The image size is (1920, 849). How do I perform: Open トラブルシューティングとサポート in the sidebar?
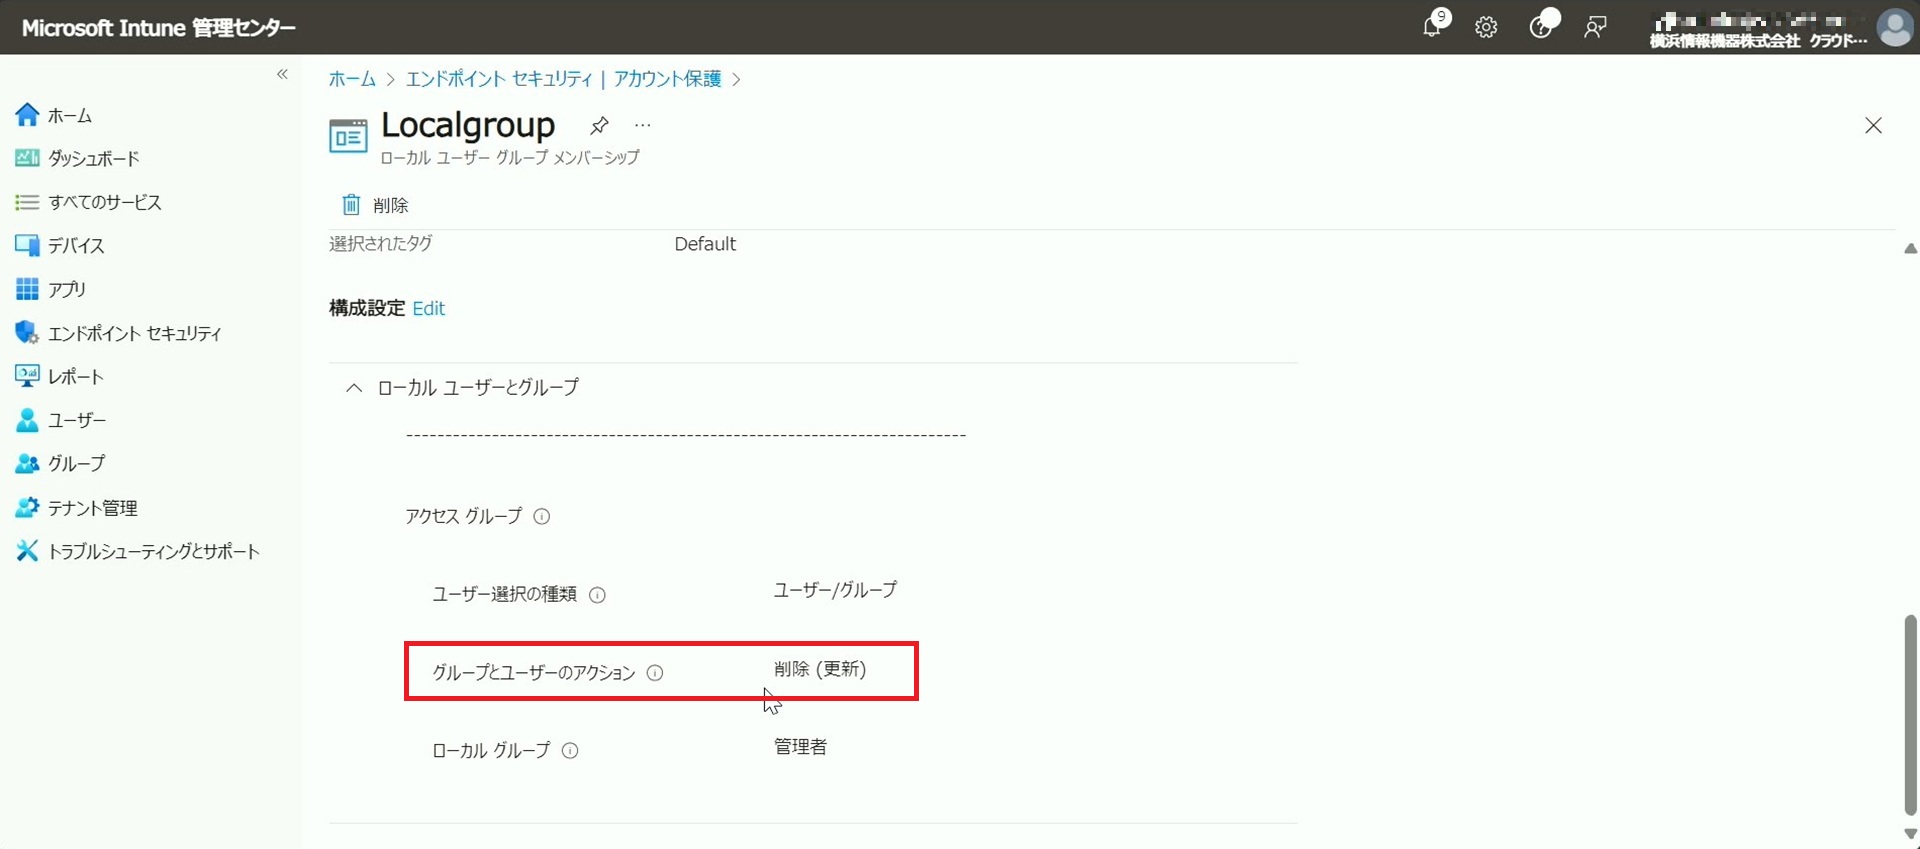(x=154, y=551)
